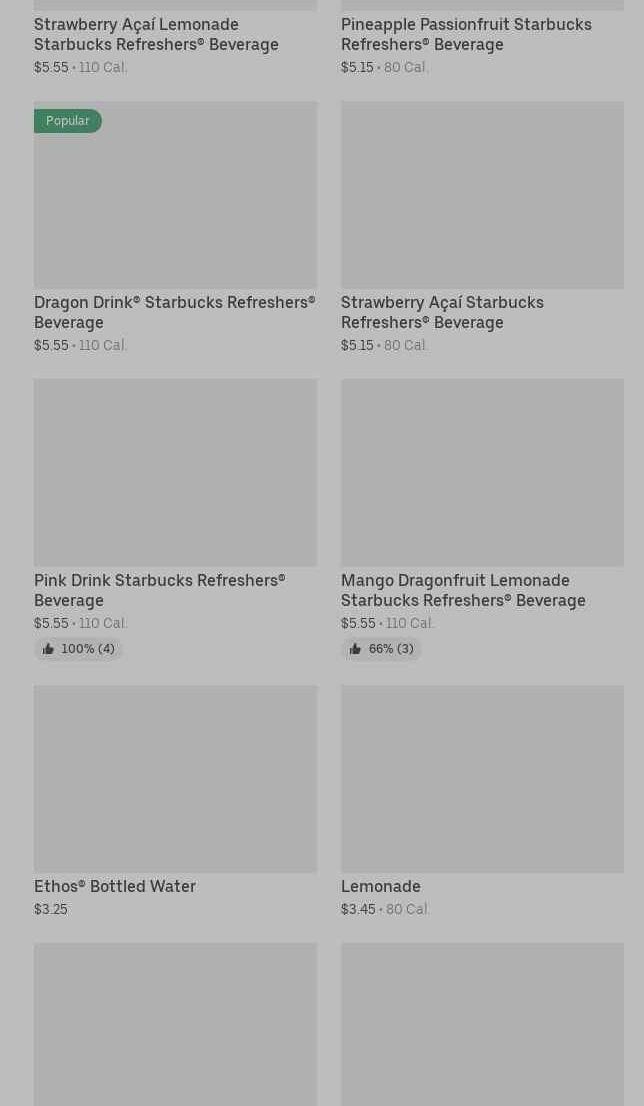Open the Dragon Drink product image
644x1106 pixels.
tap(176, 195)
